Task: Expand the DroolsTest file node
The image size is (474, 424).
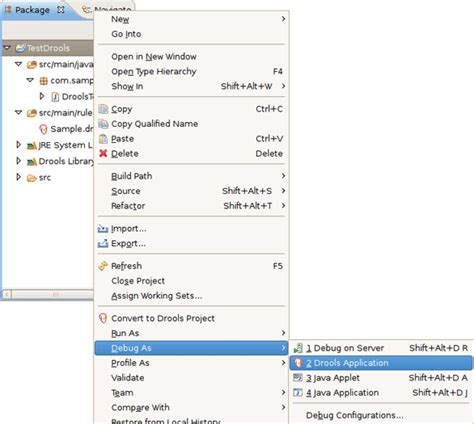Action: 42,96
